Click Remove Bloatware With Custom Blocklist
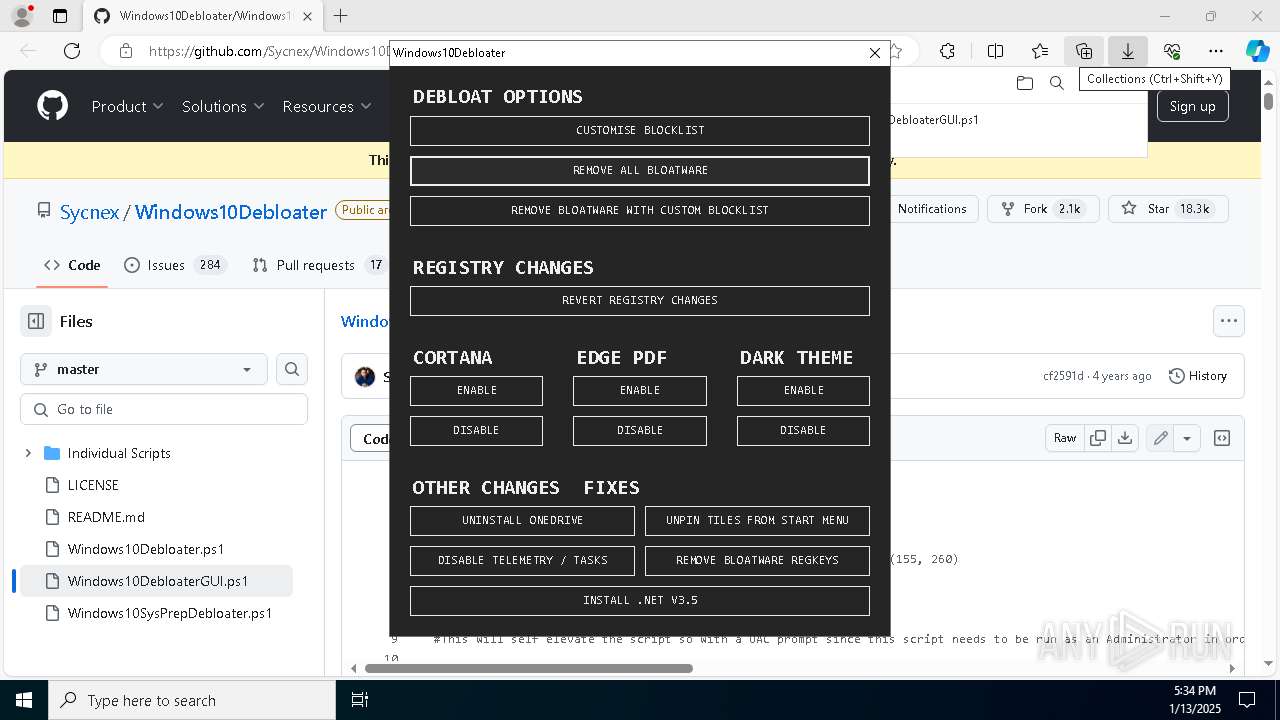This screenshot has height=720, width=1280. coord(640,211)
